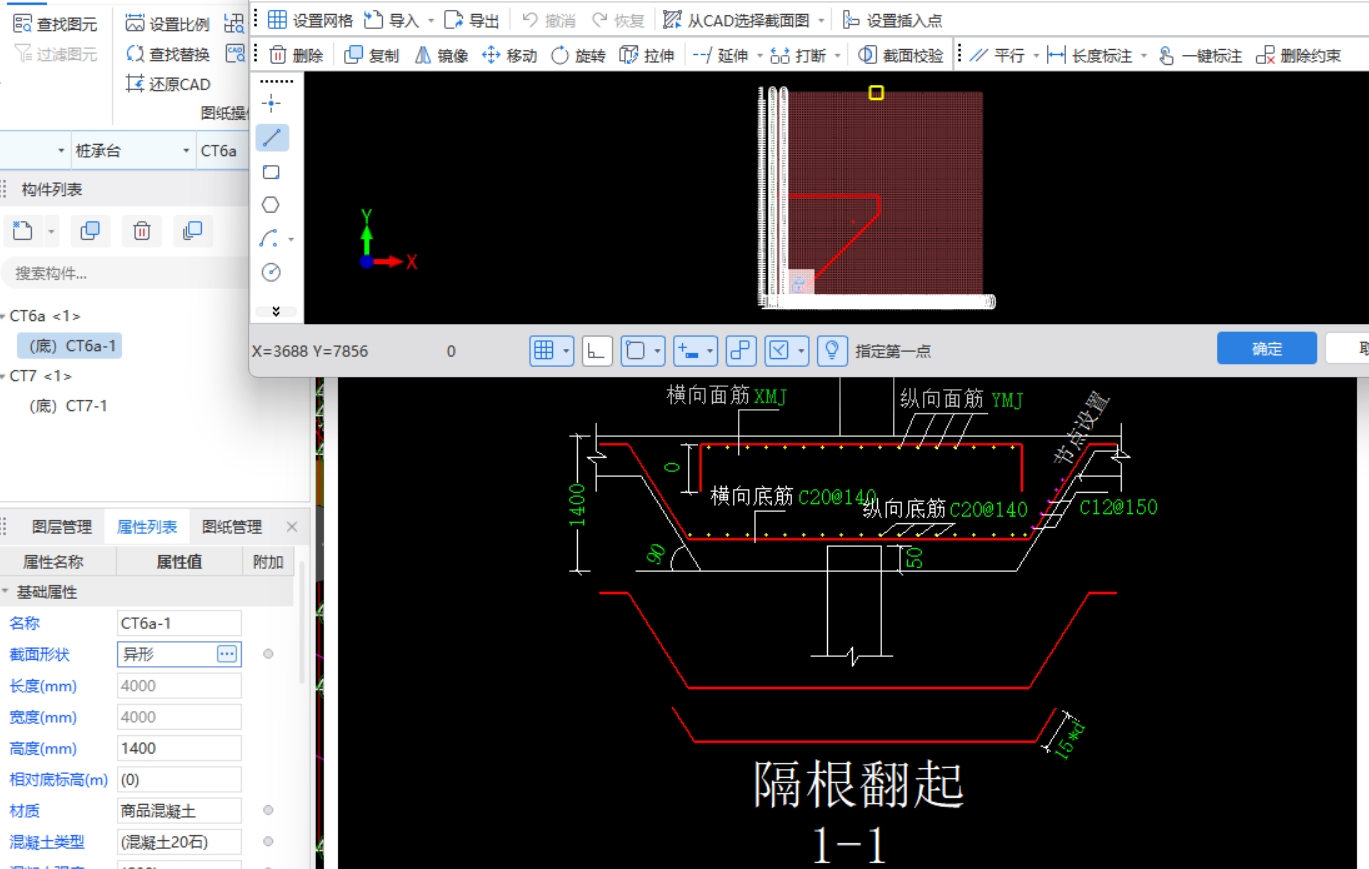Screen dimensions: 1369x869
Task: Switch to the 图层管理 tab
Action: coord(62,527)
